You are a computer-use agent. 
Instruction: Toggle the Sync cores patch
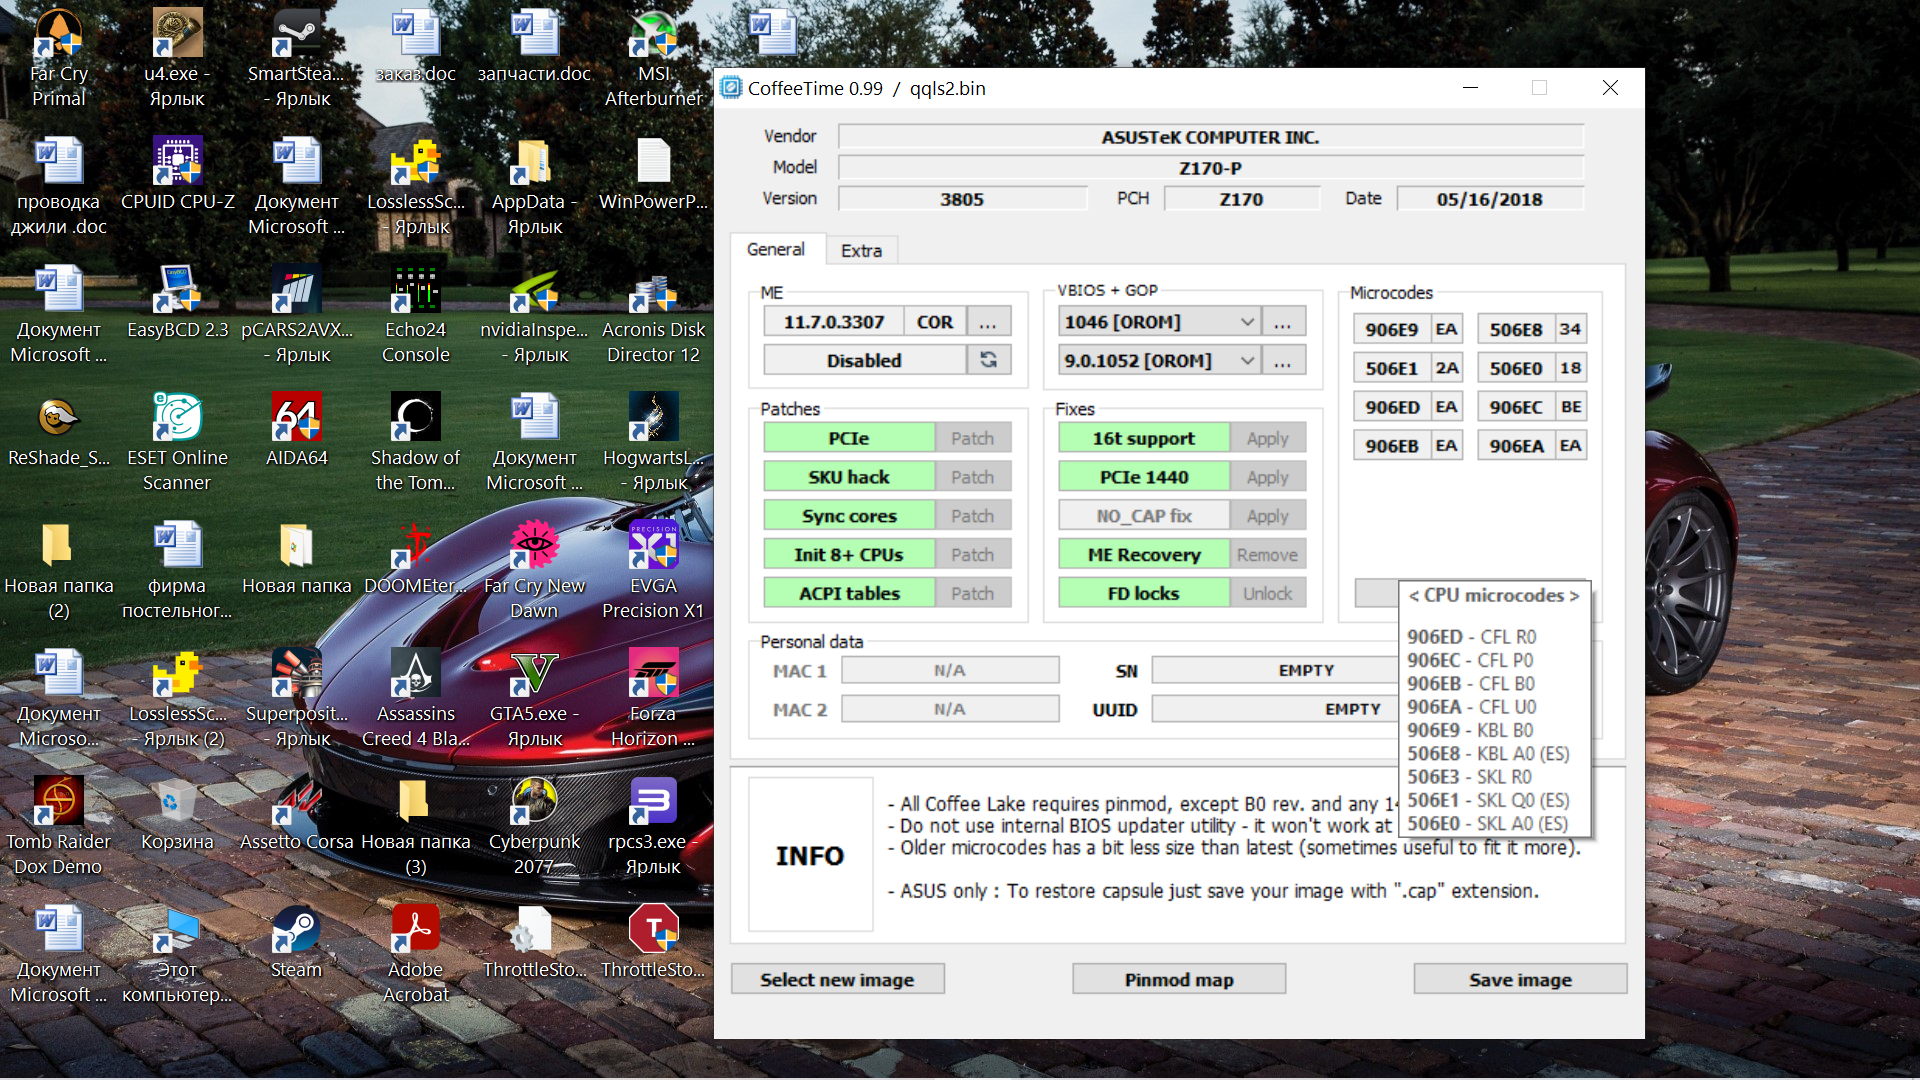click(x=848, y=516)
